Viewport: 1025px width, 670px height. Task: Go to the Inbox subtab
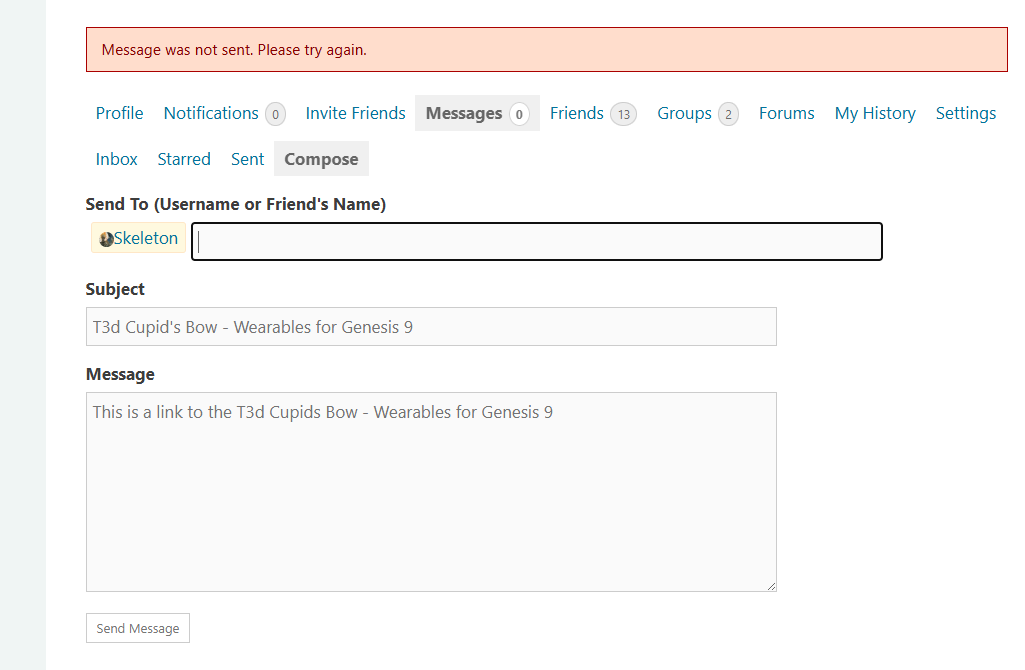click(x=116, y=159)
